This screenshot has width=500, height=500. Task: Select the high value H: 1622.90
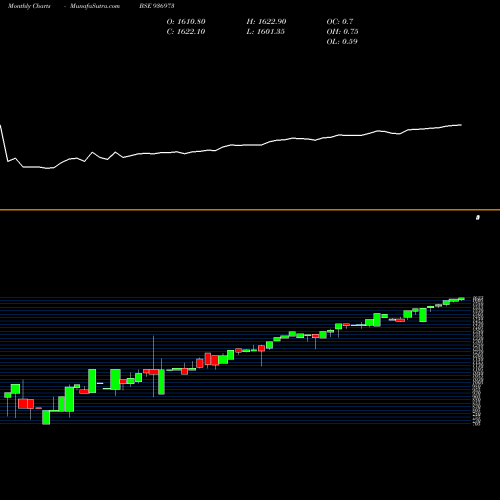[266, 22]
